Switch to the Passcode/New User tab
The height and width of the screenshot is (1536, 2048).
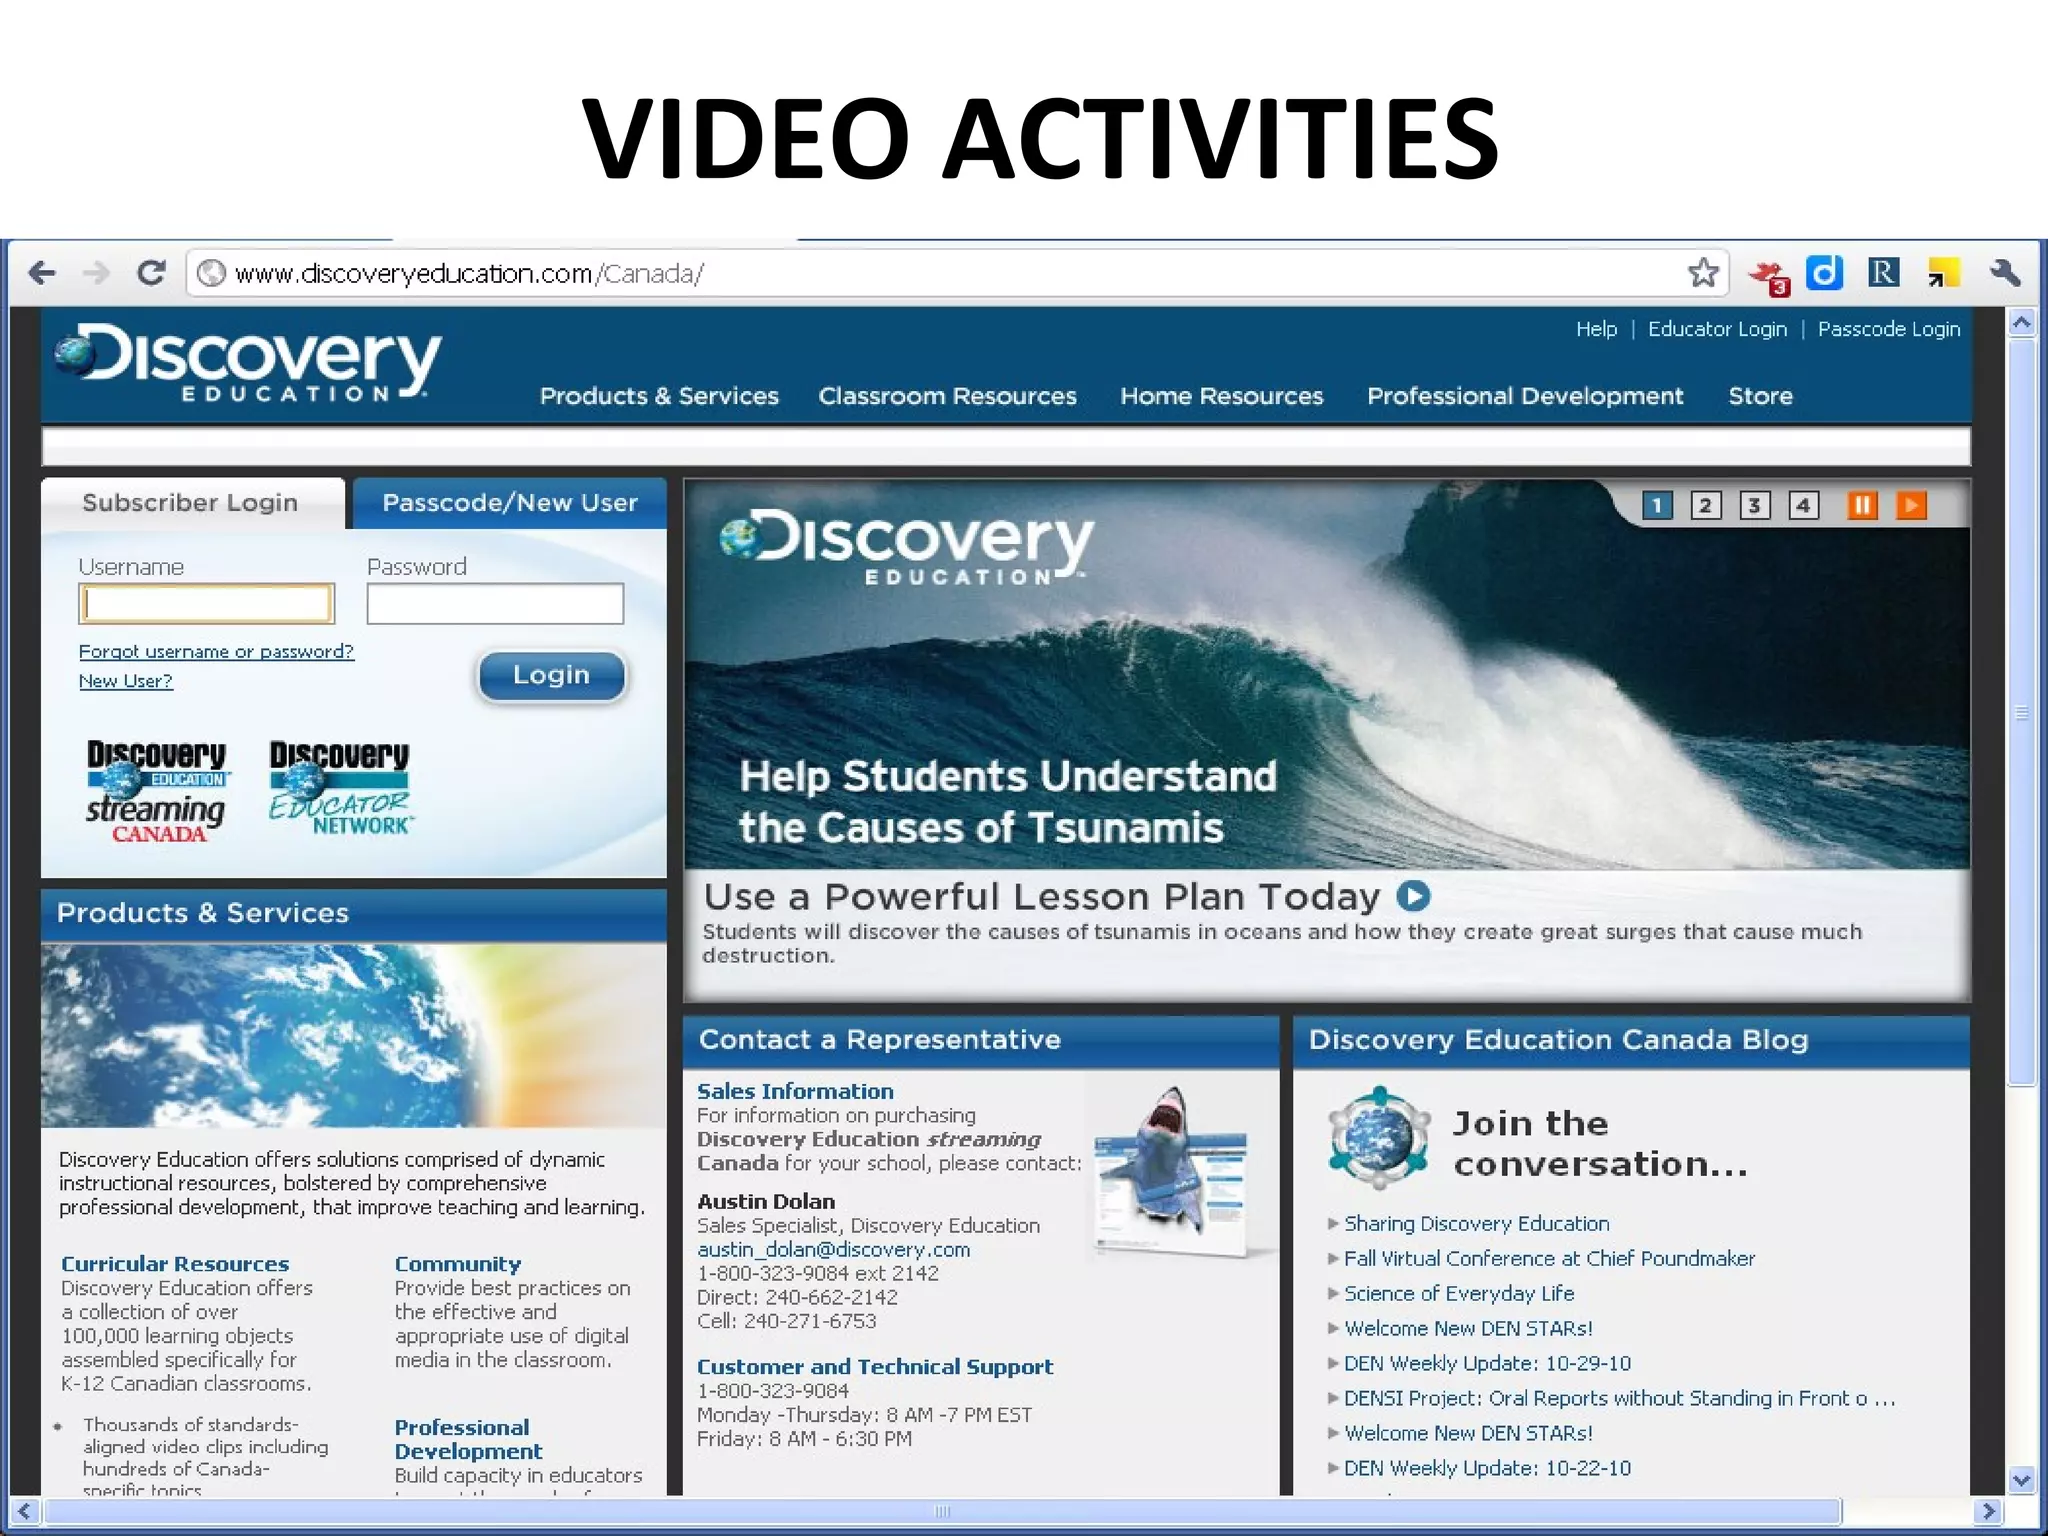click(510, 503)
